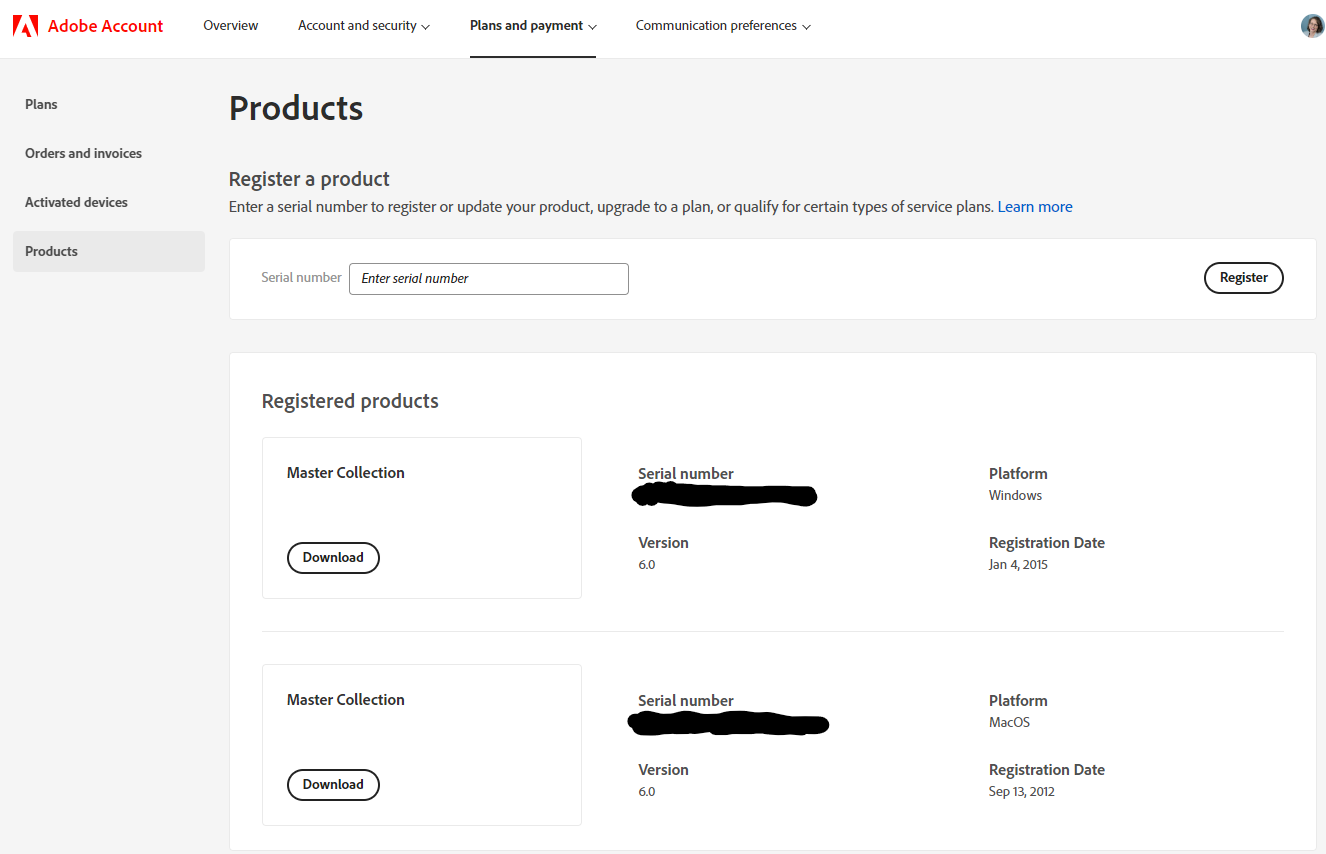Viewport: 1326px width, 854px height.
Task: Click the Adobe logo icon
Action: [x=25, y=26]
